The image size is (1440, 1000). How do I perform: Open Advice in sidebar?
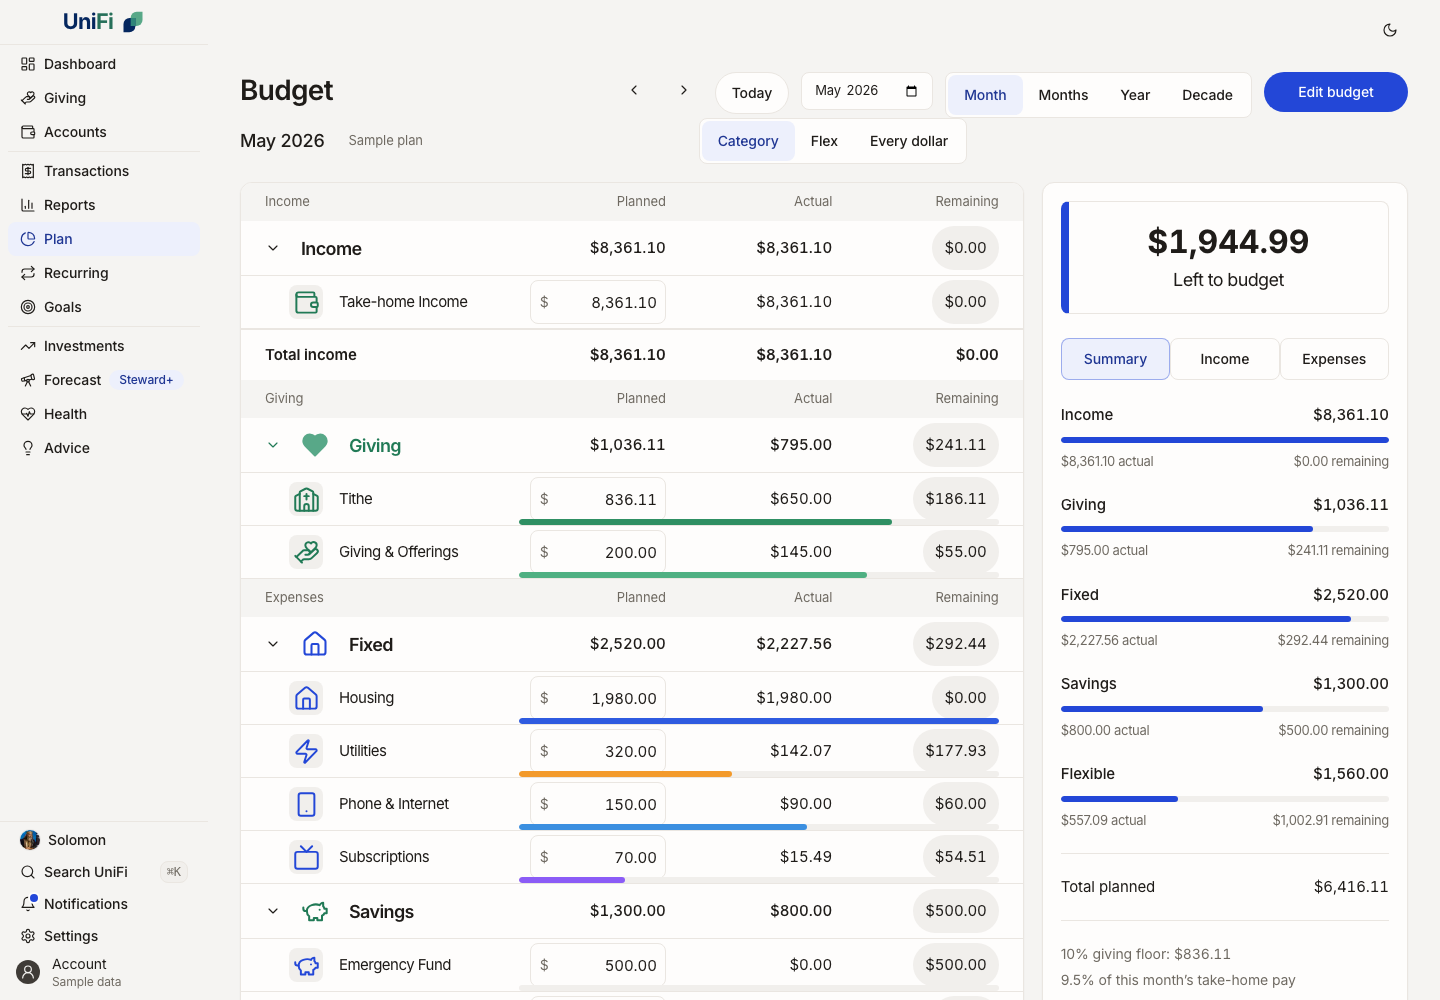[x=104, y=448]
